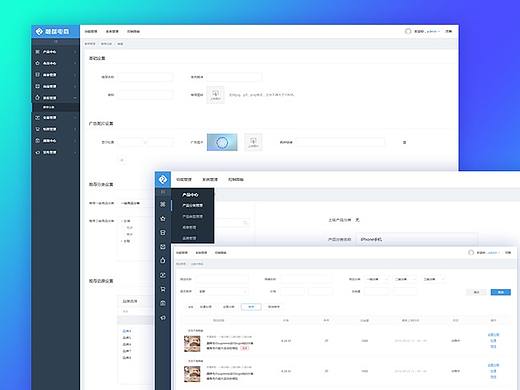Image resolution: width=520 pixels, height=390 pixels.
Task: Click droplet icon in the collapsed sidebar
Action: pos(163,260)
